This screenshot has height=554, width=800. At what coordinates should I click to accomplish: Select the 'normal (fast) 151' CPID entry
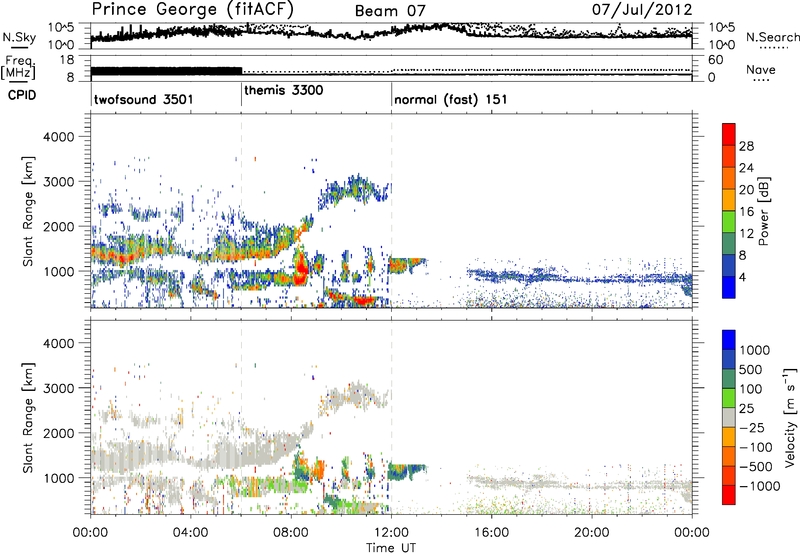[451, 99]
